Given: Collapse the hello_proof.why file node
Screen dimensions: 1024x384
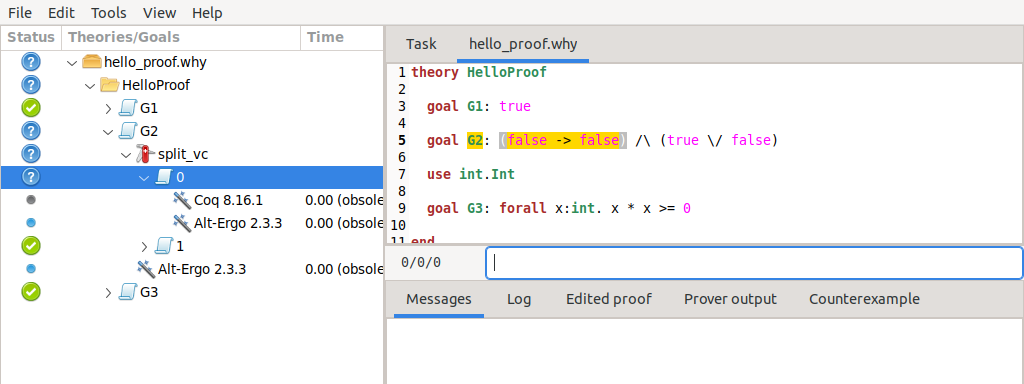Looking at the screenshot, I should click(x=72, y=63).
